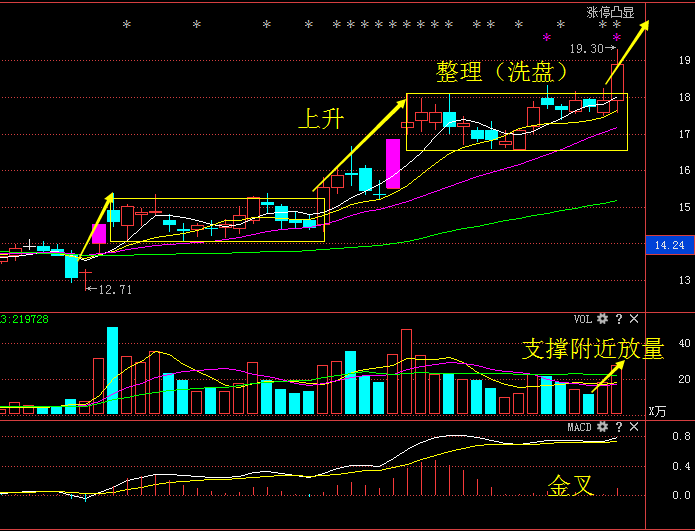
Task: Click the VOL panel help question mark
Action: point(619,319)
